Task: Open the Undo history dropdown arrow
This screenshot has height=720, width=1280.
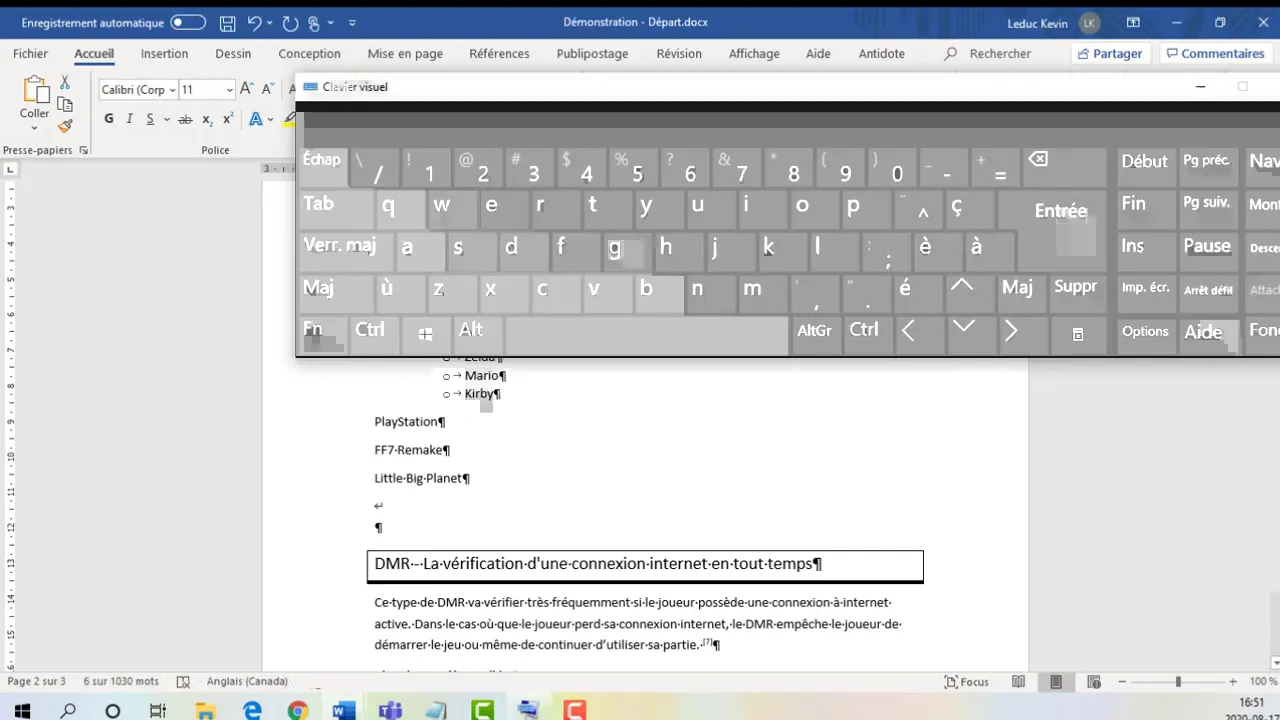Action: point(271,22)
